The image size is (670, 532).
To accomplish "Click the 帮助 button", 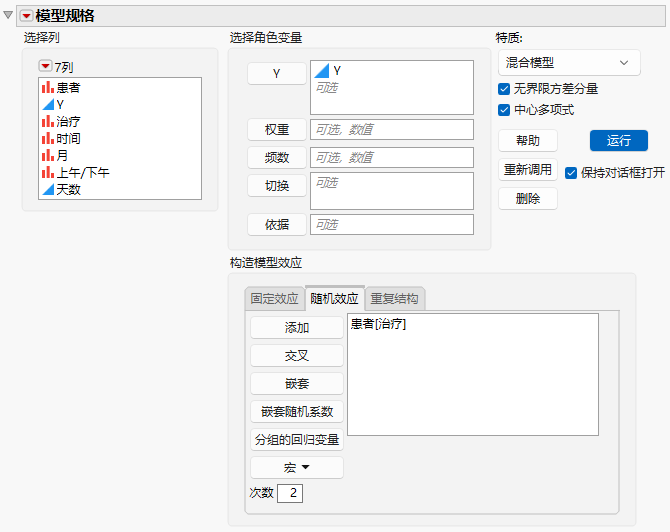I will coord(528,141).
